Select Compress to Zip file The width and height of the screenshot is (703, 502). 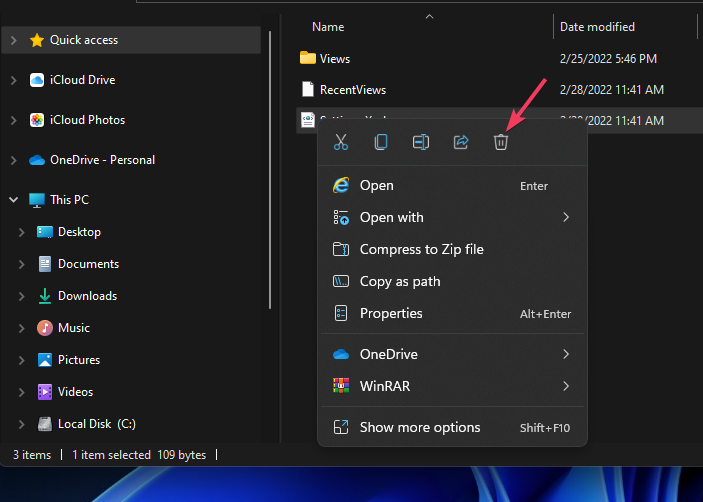coord(452,249)
